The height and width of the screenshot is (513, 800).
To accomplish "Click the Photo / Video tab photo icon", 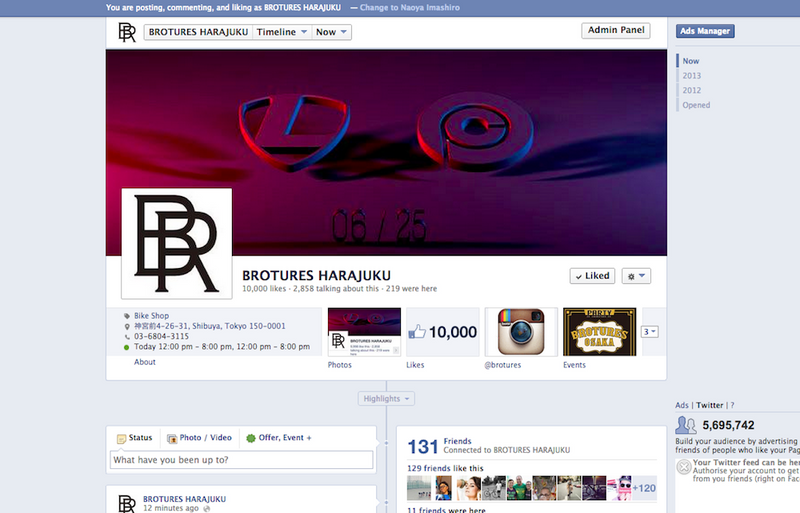I will pyautogui.click(x=172, y=438).
